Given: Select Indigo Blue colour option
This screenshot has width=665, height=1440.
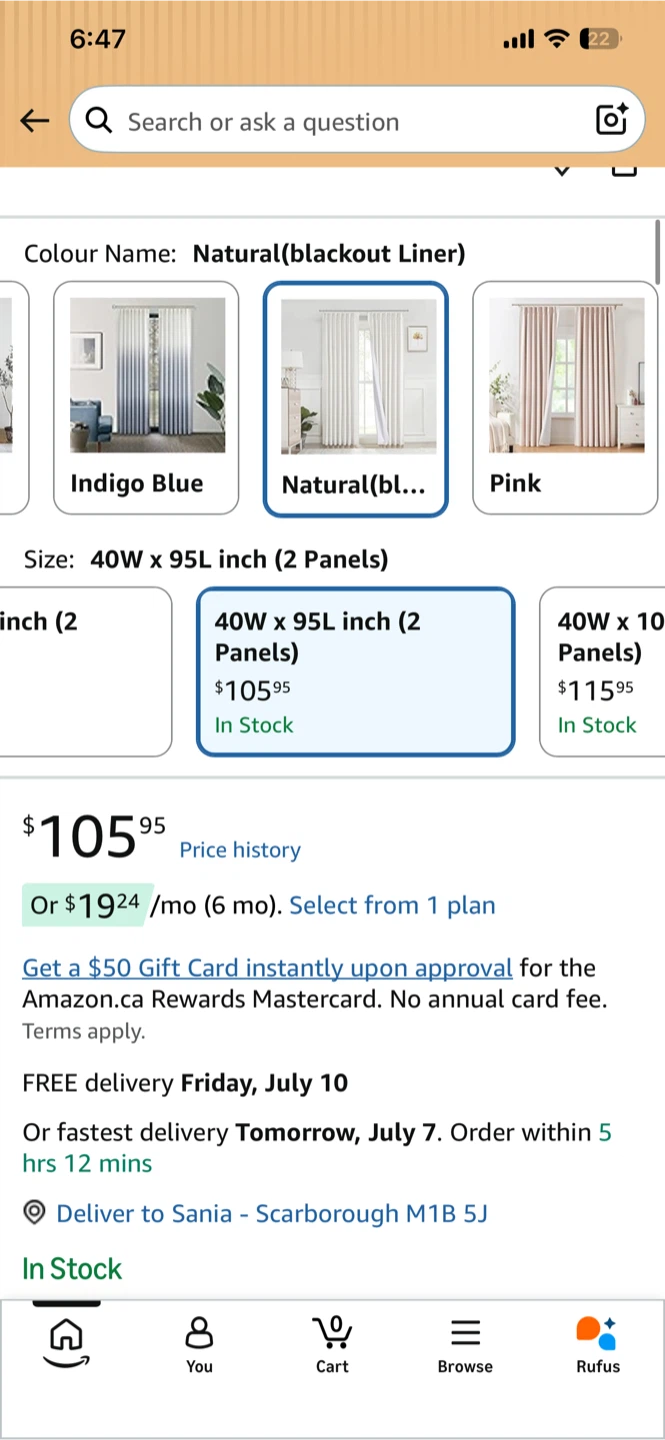Looking at the screenshot, I should [146, 398].
